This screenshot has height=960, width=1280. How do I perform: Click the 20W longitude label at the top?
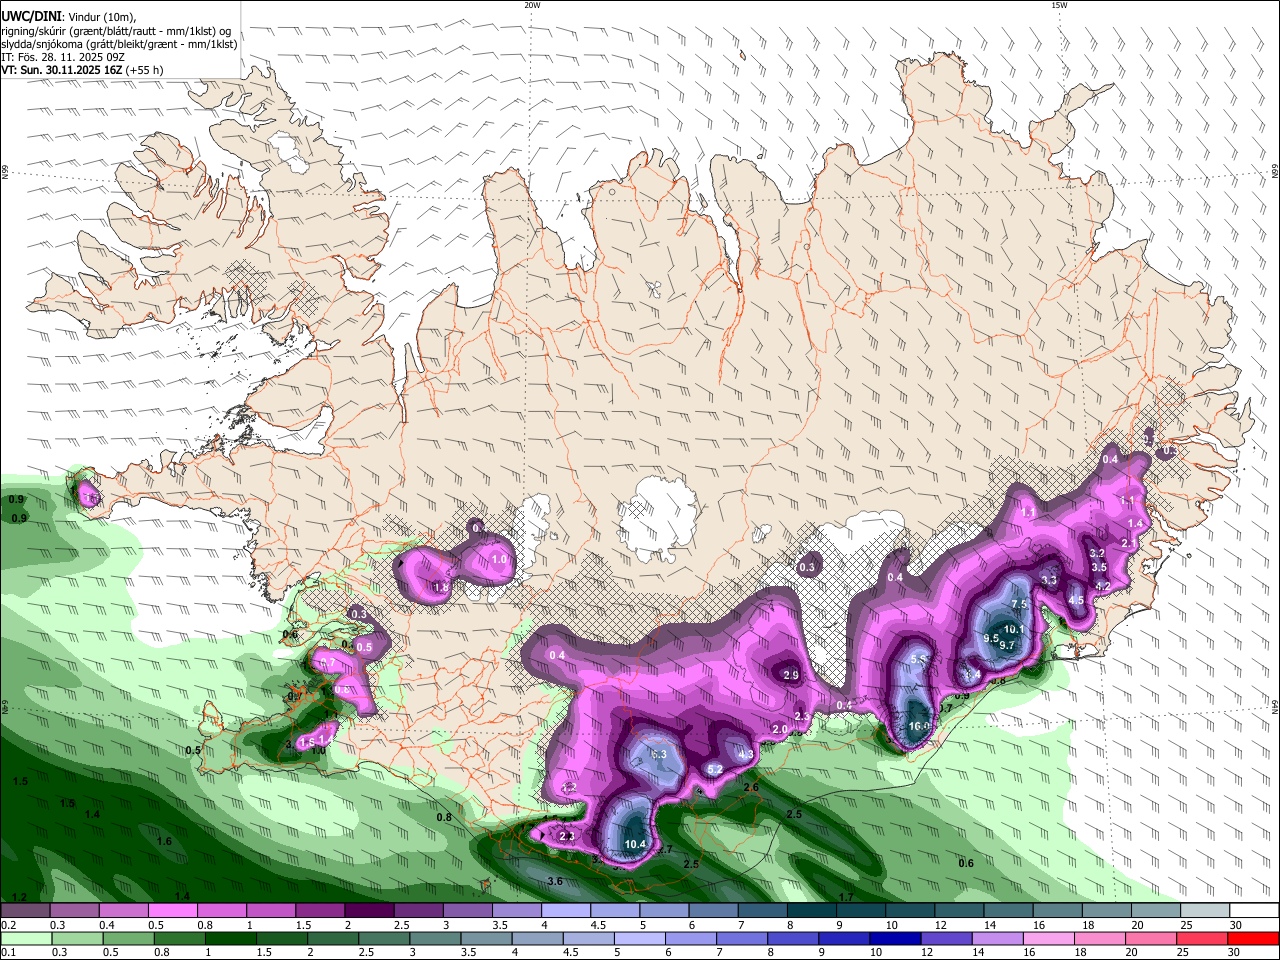[x=532, y=5]
